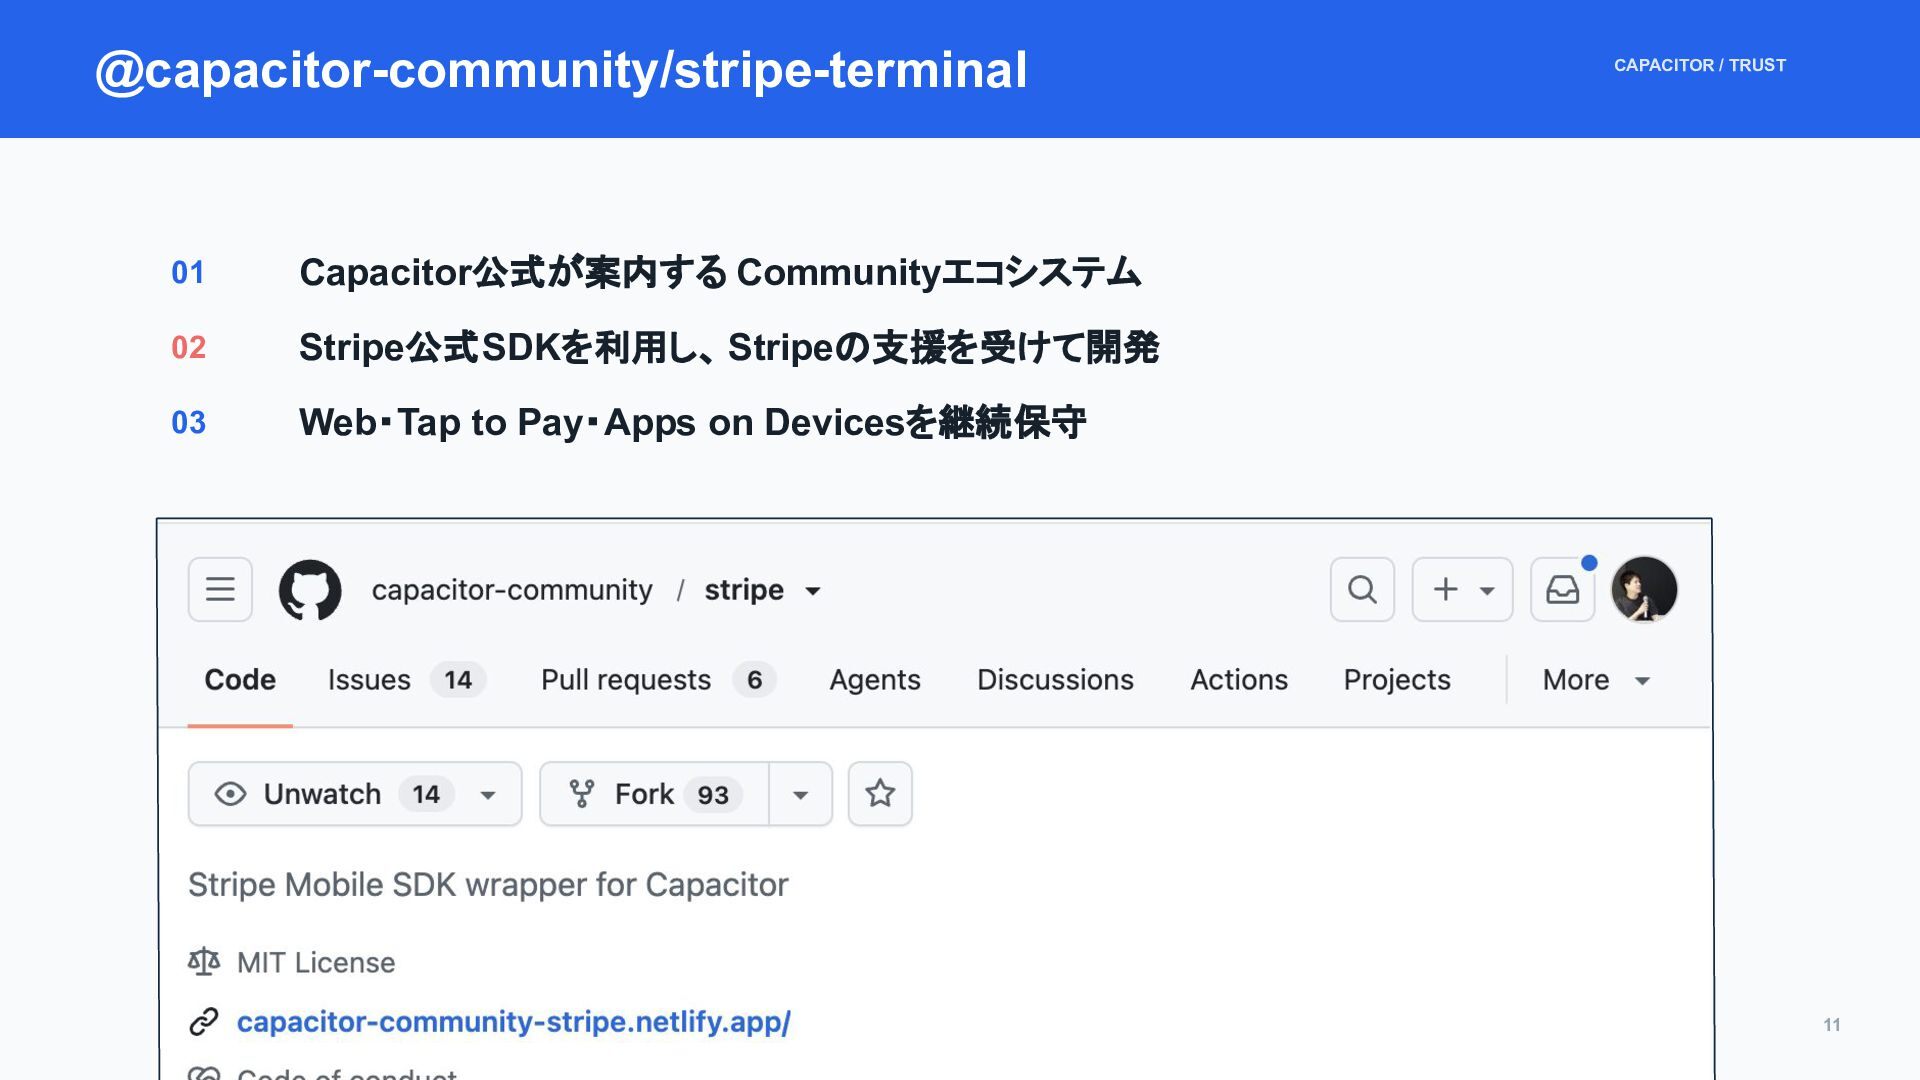Click the line starting 'Web・Tap to Pay'
The image size is (1920, 1080).
click(692, 422)
